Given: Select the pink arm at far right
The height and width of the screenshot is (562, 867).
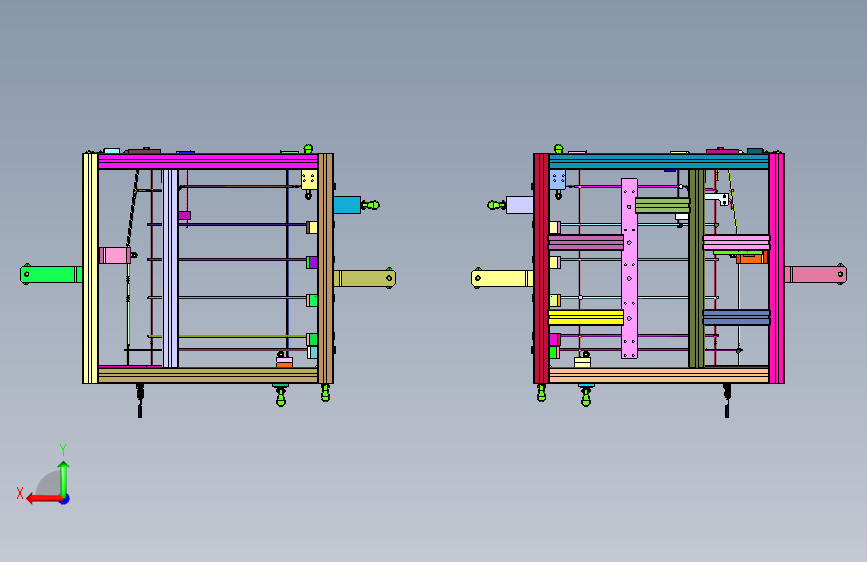Looking at the screenshot, I should [816, 274].
